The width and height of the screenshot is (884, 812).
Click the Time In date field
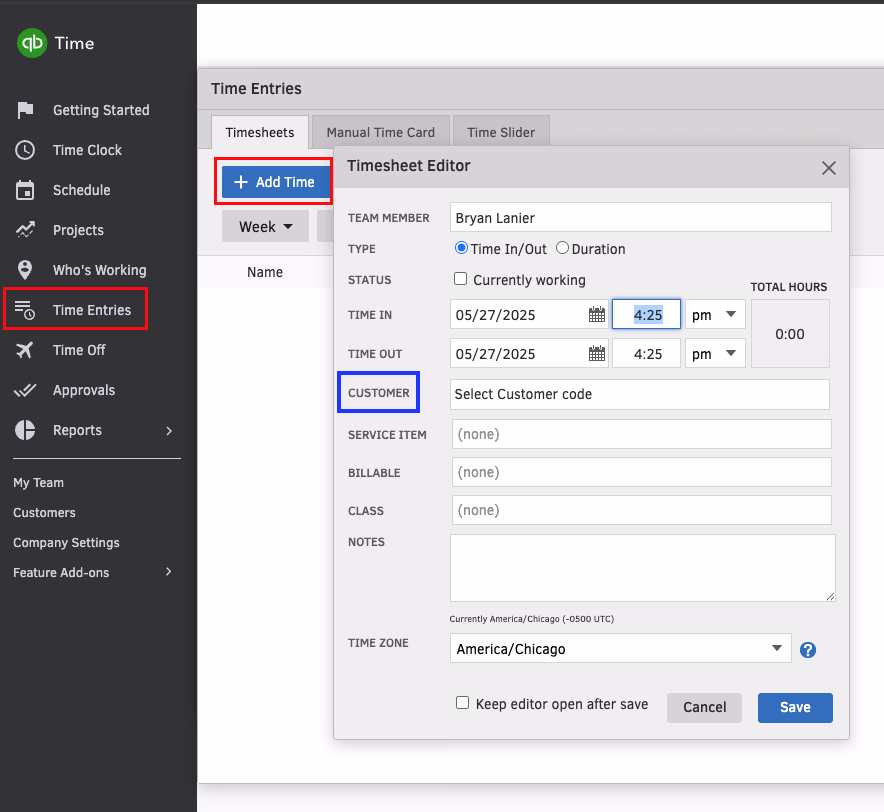pyautogui.click(x=529, y=315)
